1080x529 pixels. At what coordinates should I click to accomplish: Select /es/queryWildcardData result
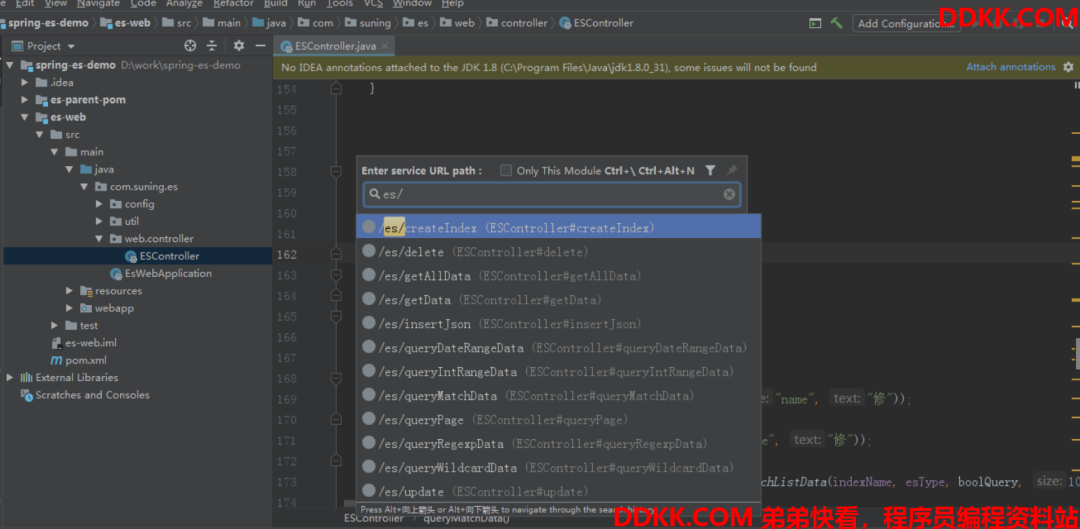559,468
